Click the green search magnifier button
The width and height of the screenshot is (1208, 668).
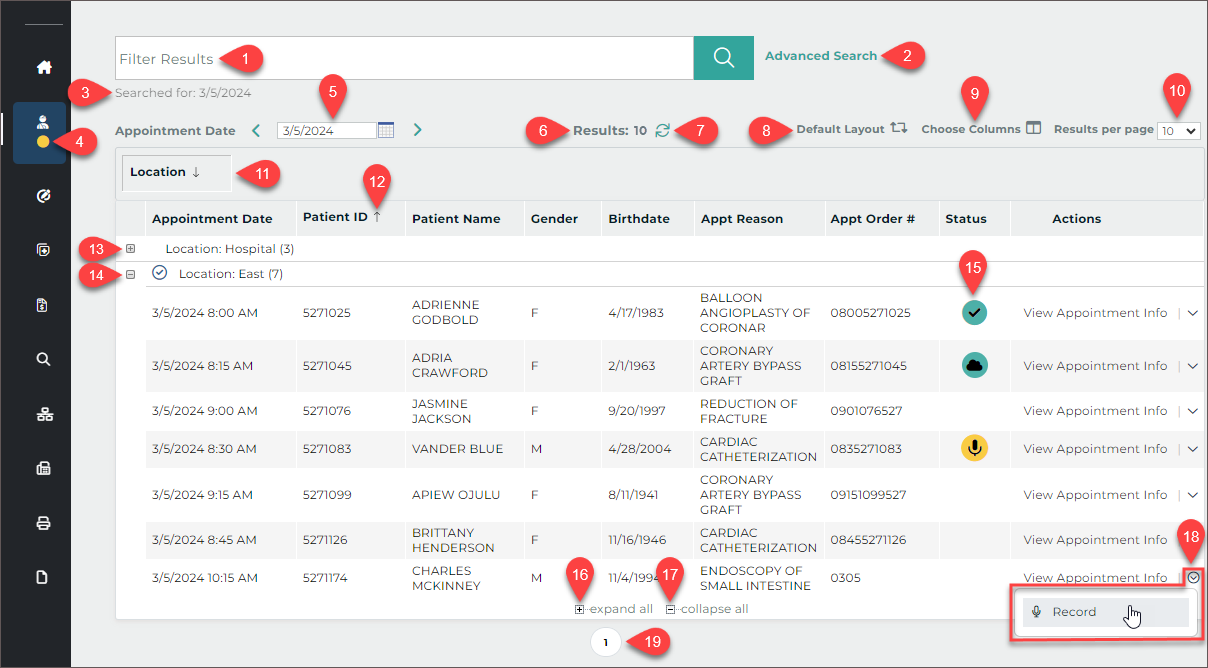[723, 58]
